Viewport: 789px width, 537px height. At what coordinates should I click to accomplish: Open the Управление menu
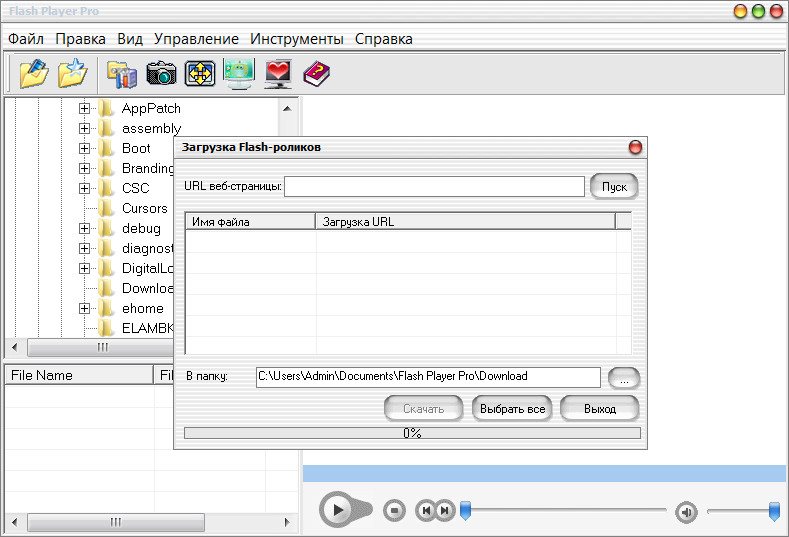(196, 39)
